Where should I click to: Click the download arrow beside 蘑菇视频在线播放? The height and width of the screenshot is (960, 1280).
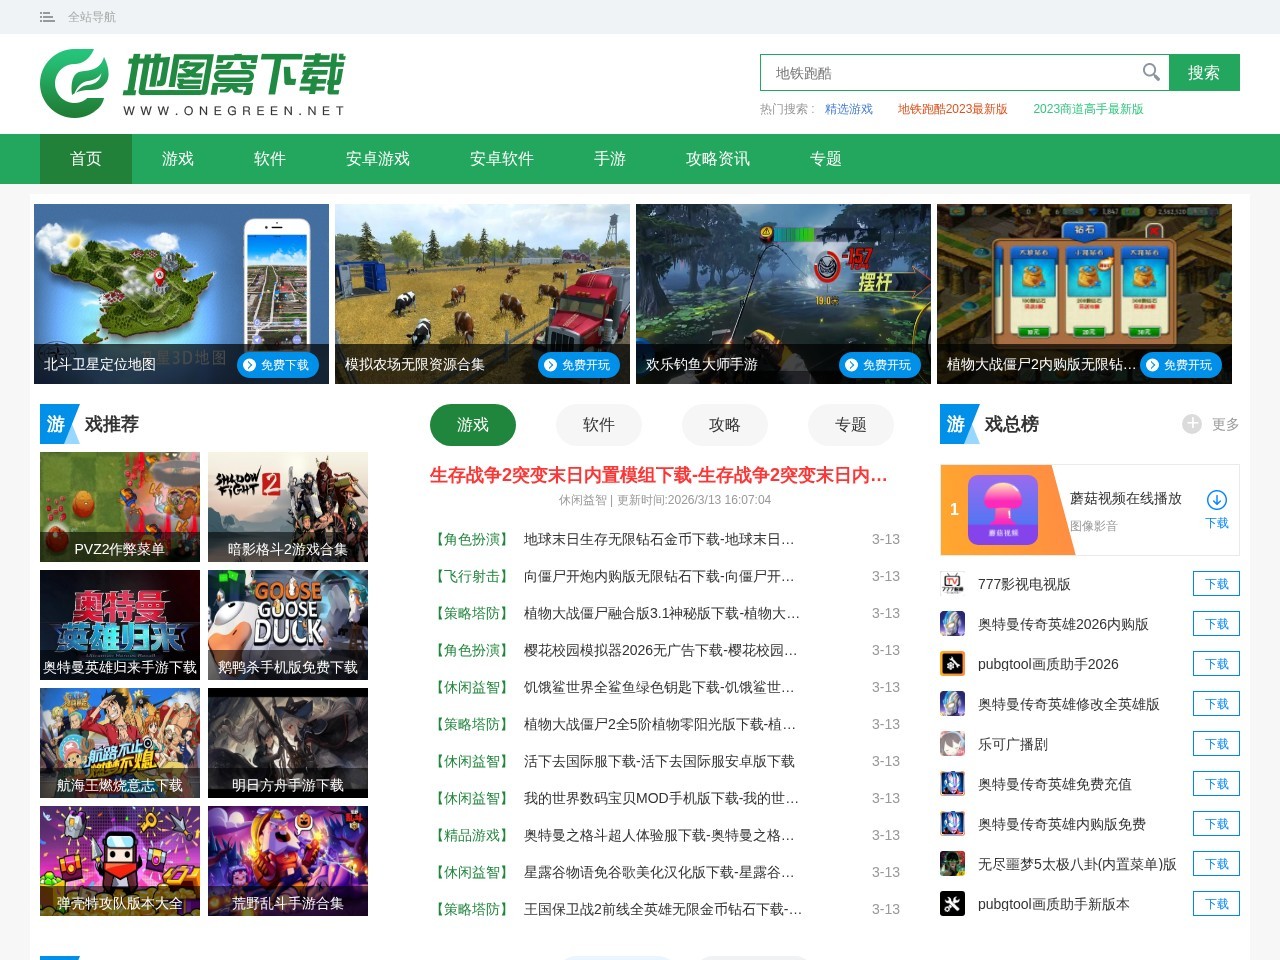coord(1217,500)
